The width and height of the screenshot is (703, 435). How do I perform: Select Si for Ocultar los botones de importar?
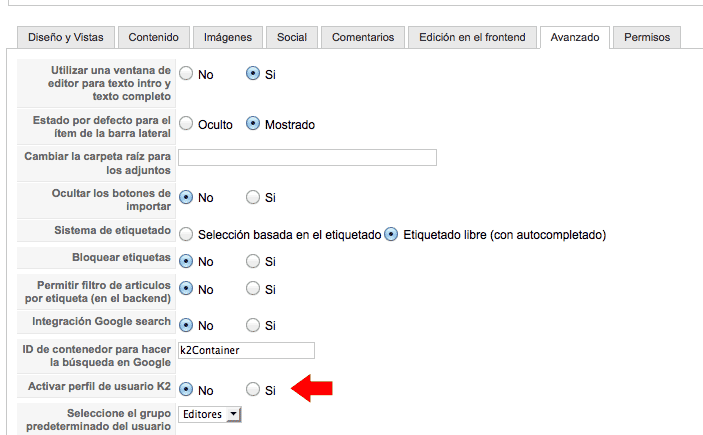pos(253,197)
